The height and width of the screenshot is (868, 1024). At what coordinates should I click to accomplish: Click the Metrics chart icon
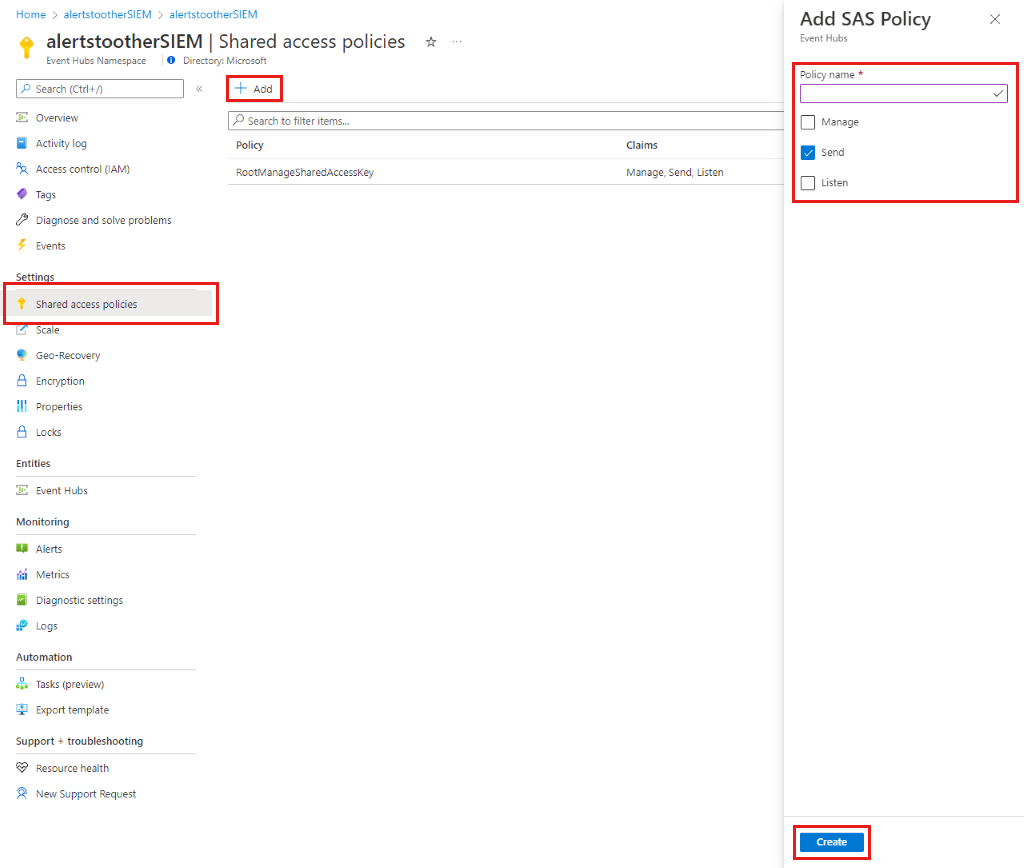click(22, 574)
